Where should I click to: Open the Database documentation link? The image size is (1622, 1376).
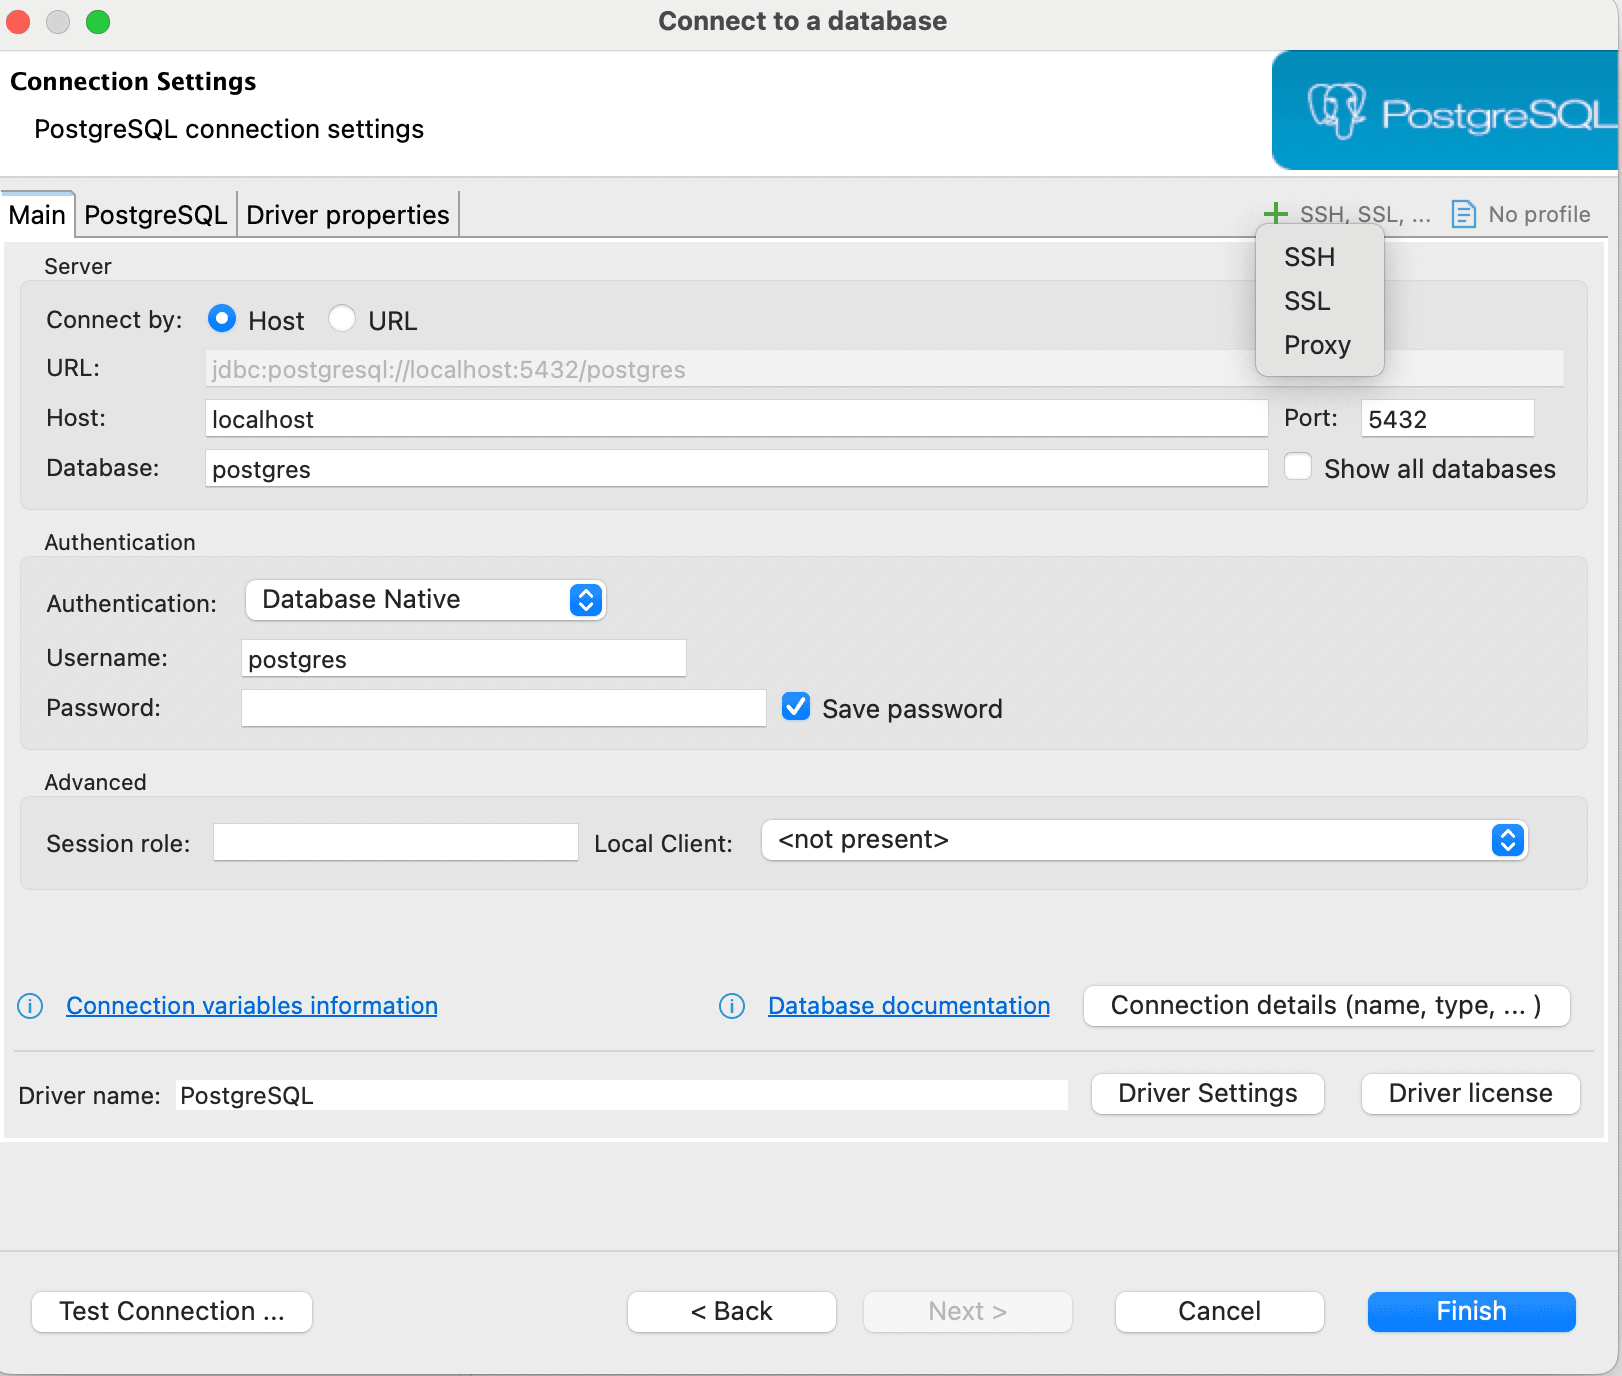click(909, 1006)
